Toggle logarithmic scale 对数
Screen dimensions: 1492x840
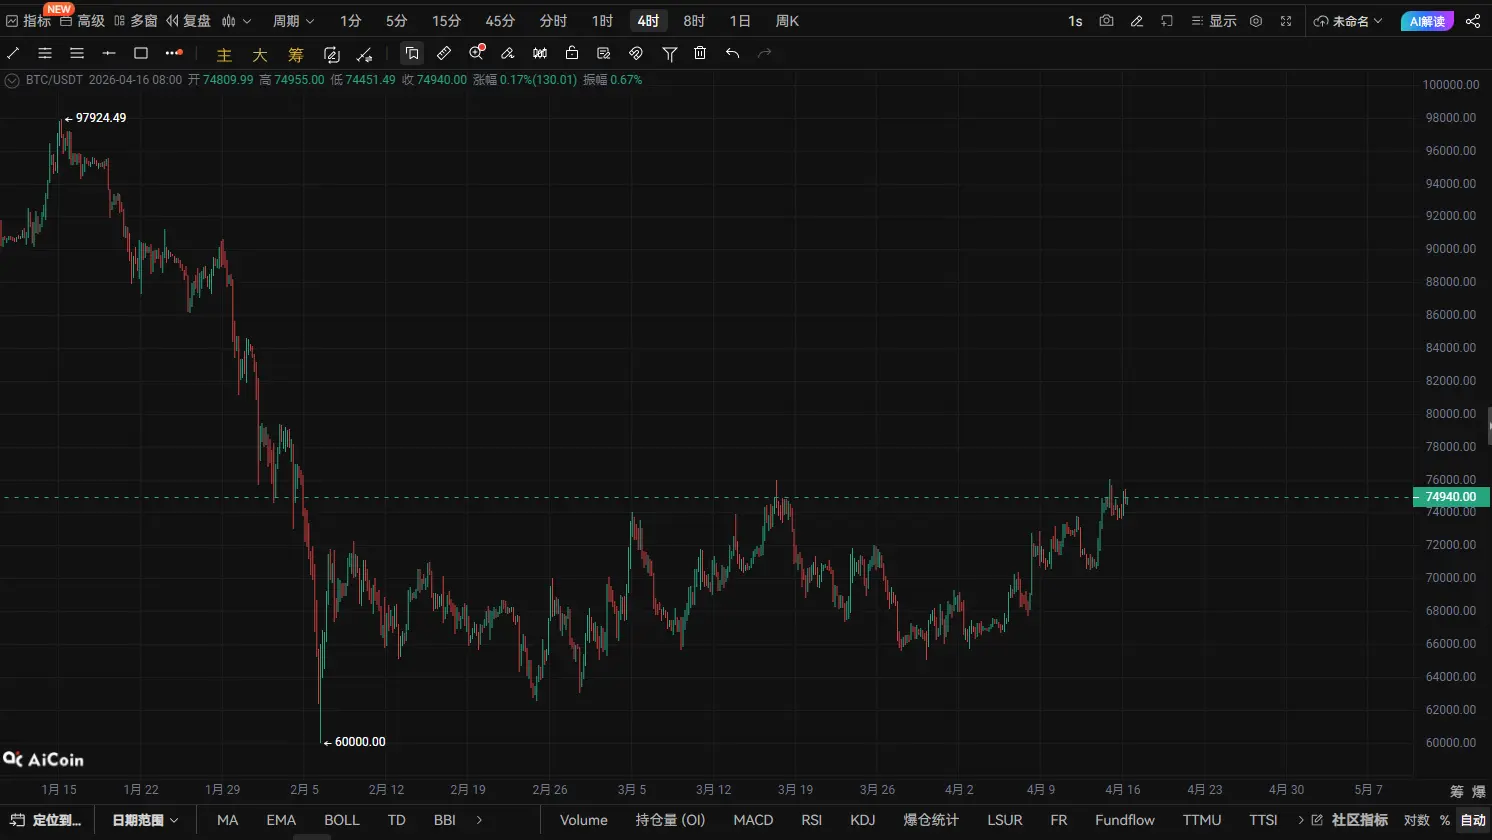click(x=1416, y=820)
